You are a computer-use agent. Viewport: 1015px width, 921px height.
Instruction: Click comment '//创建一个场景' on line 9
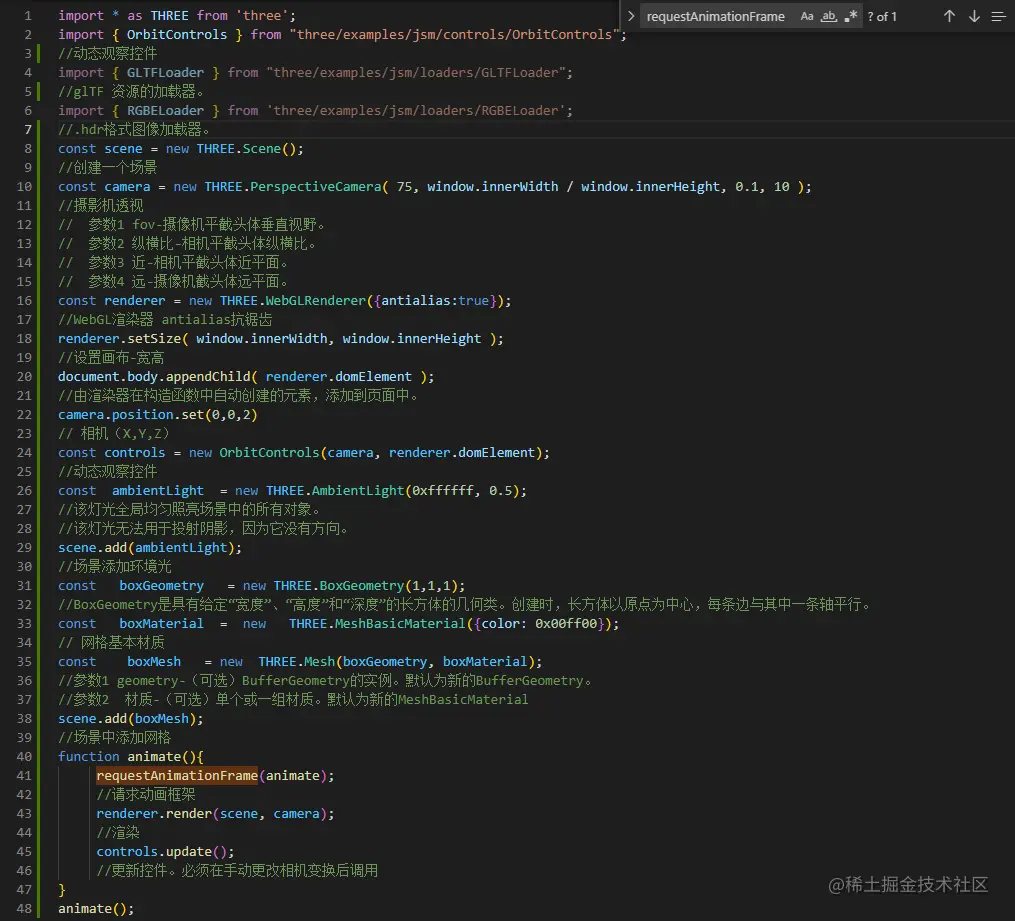[x=107, y=168]
